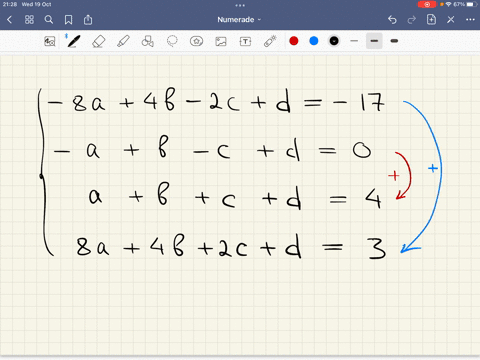
Task: Tap the battery status indicator
Action: tap(472, 4)
